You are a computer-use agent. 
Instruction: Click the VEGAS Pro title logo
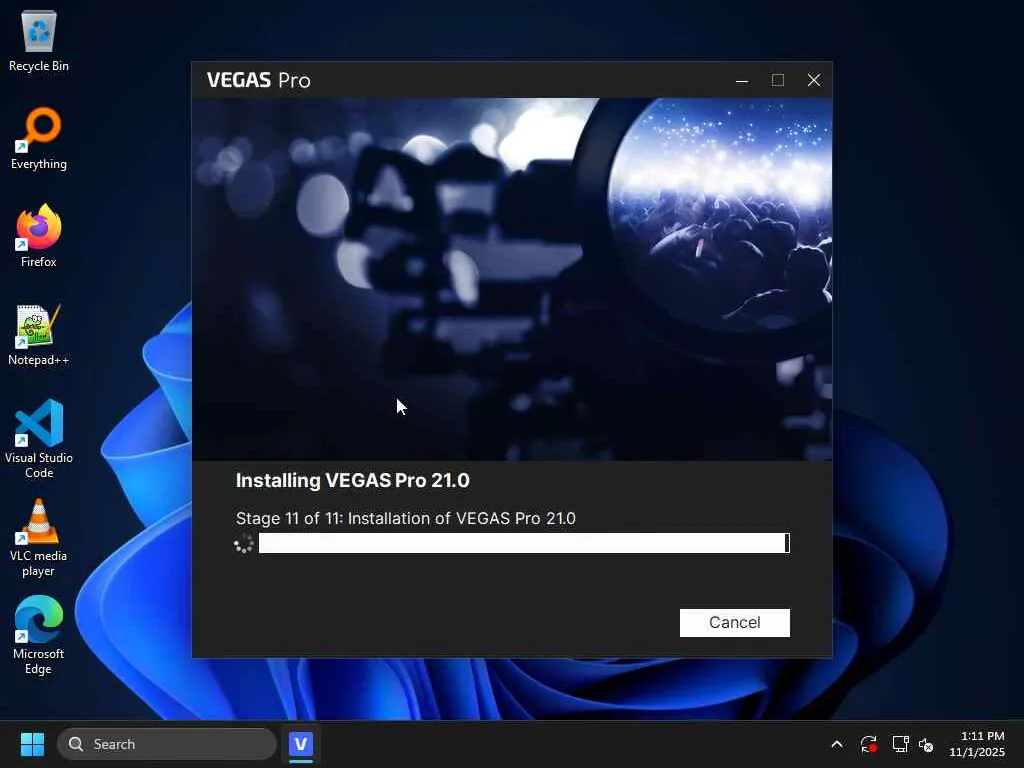(x=259, y=80)
